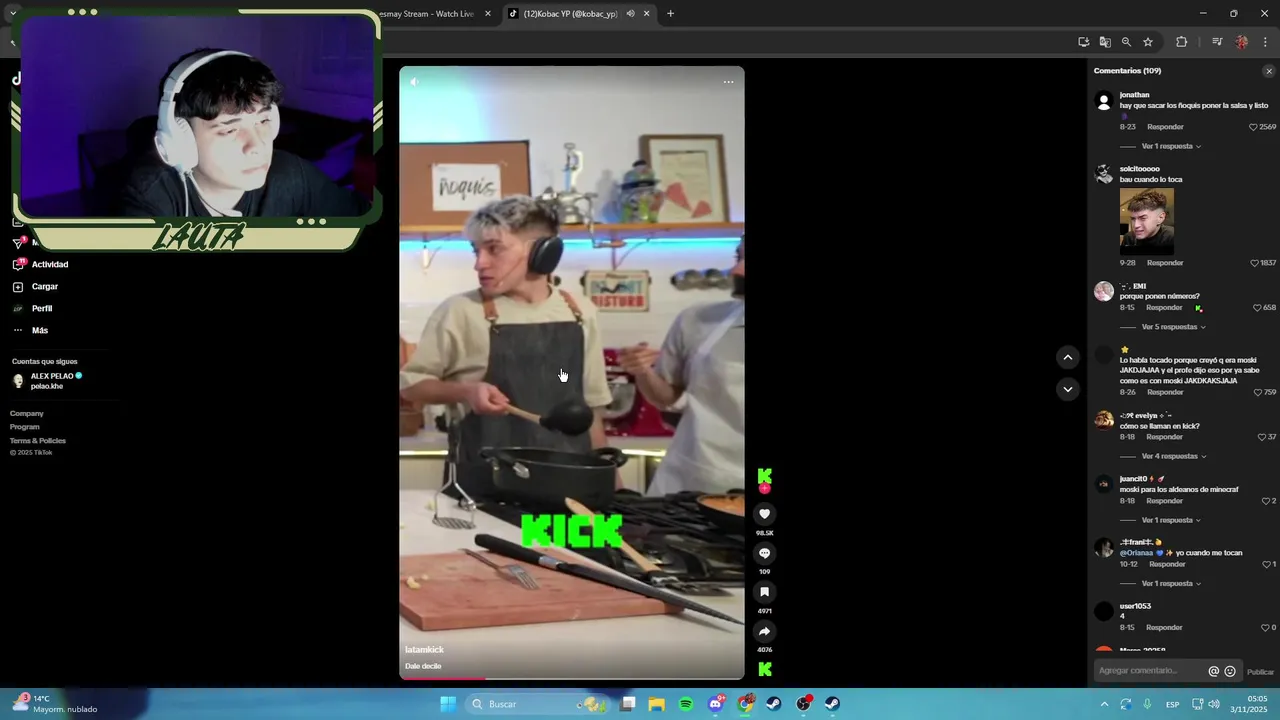Open the Chrome three-dot menu
Screen dimensions: 1280x720
tap(1266, 42)
